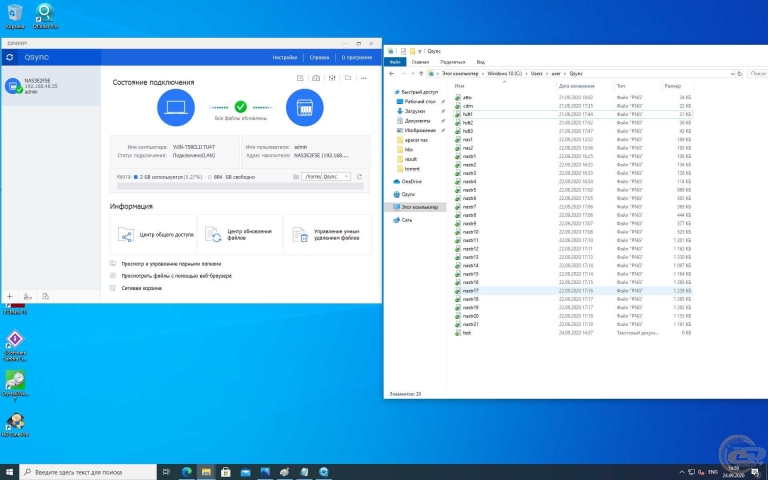Open Главная tab in Explorer ribbon
Screen dimensions: 768x480
(x=420, y=62)
